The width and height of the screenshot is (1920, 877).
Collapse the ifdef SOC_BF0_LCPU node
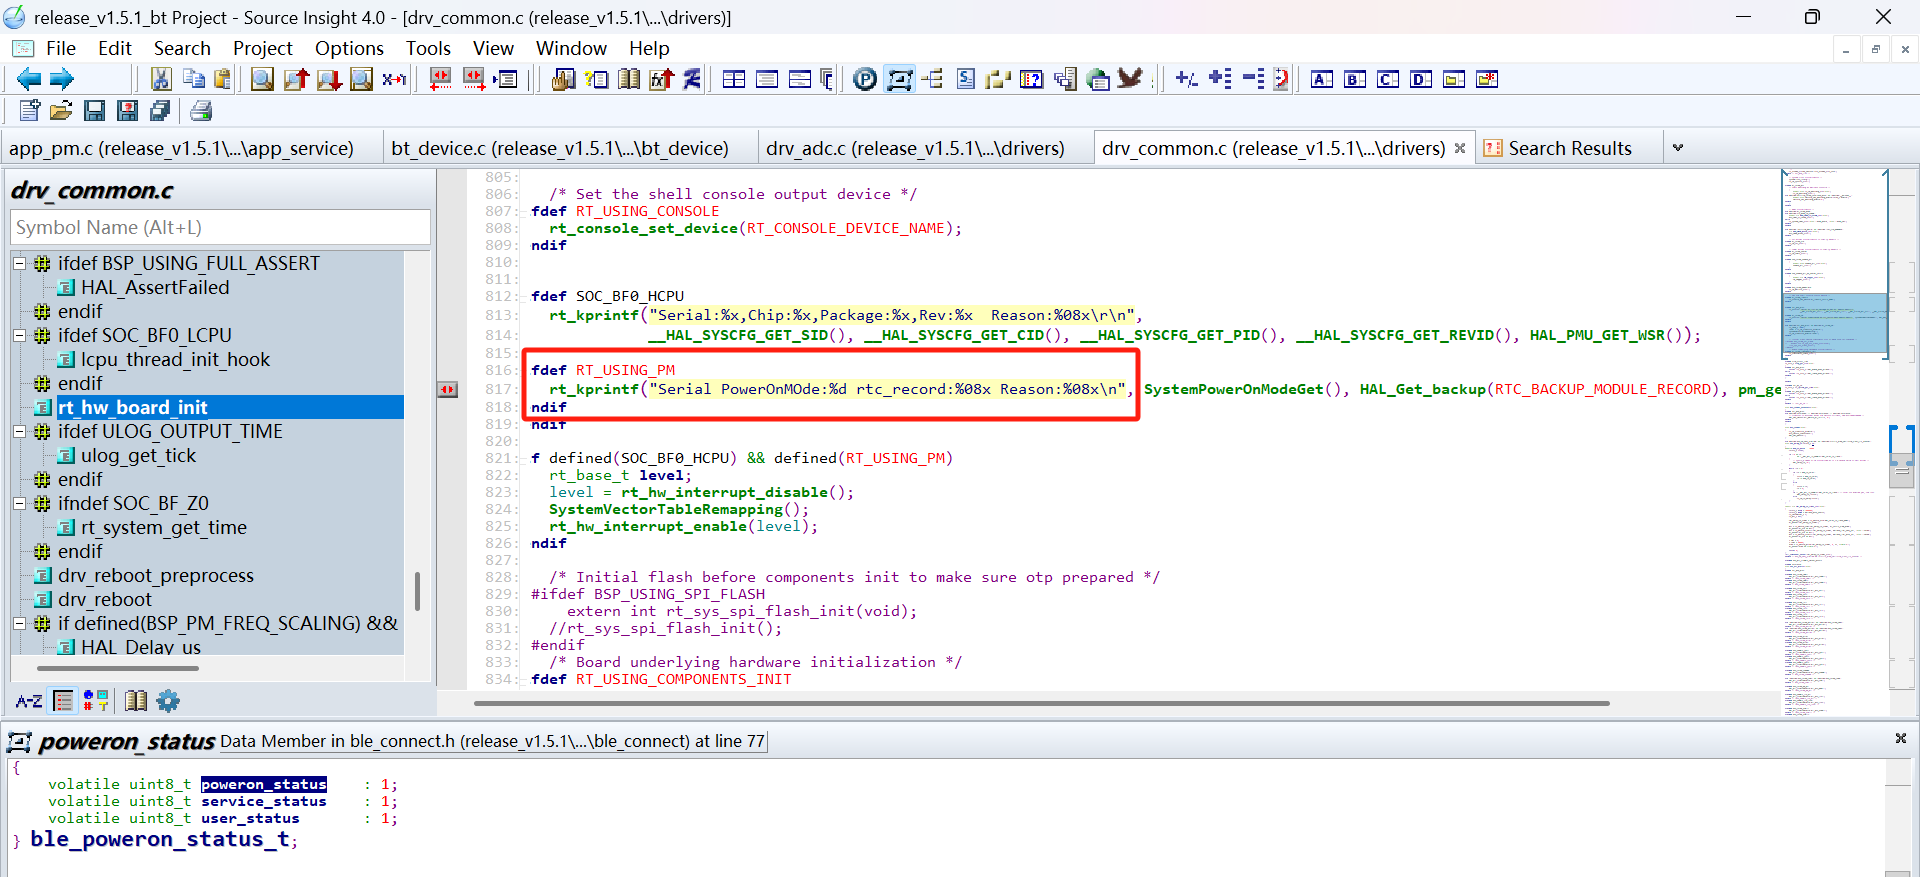tap(19, 335)
